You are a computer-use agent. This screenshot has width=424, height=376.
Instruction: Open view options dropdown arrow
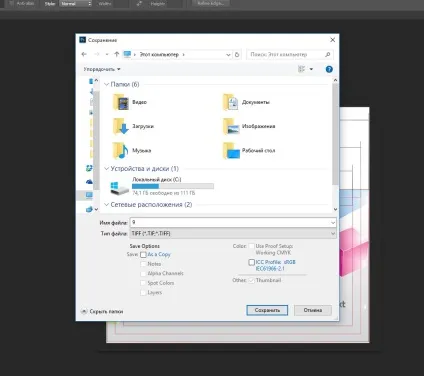click(311, 69)
